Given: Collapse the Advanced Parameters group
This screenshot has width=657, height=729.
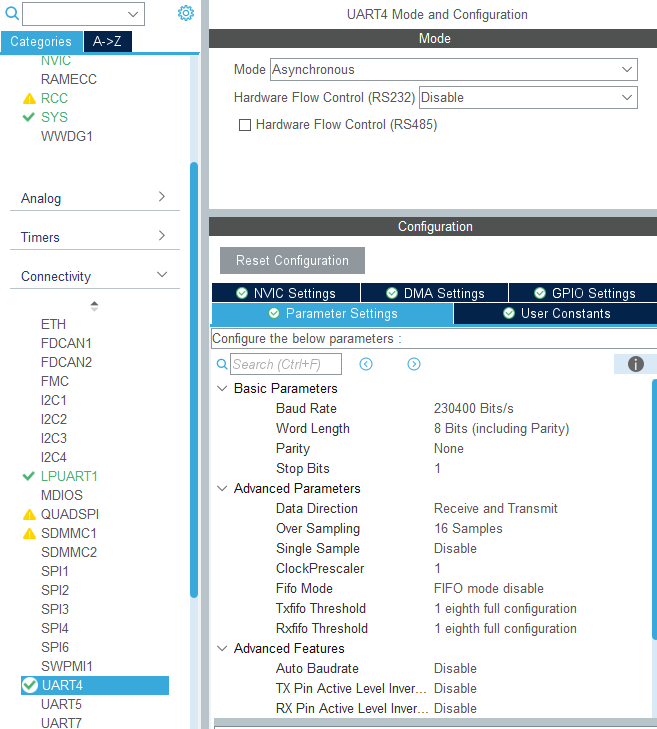Looking at the screenshot, I should 222,489.
